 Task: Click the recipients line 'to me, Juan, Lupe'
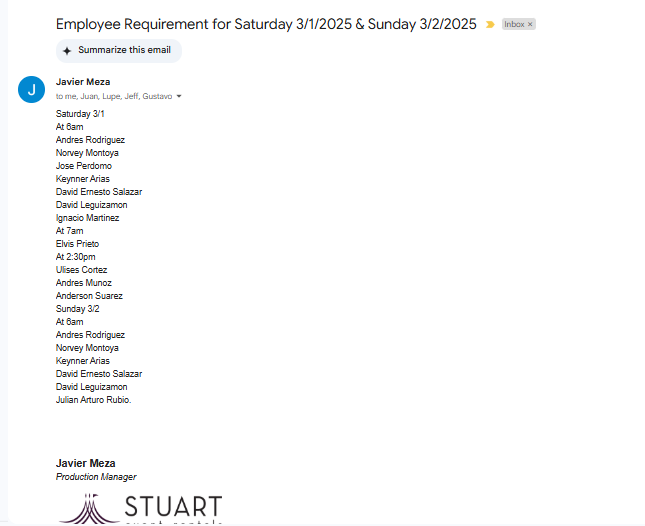[113, 96]
